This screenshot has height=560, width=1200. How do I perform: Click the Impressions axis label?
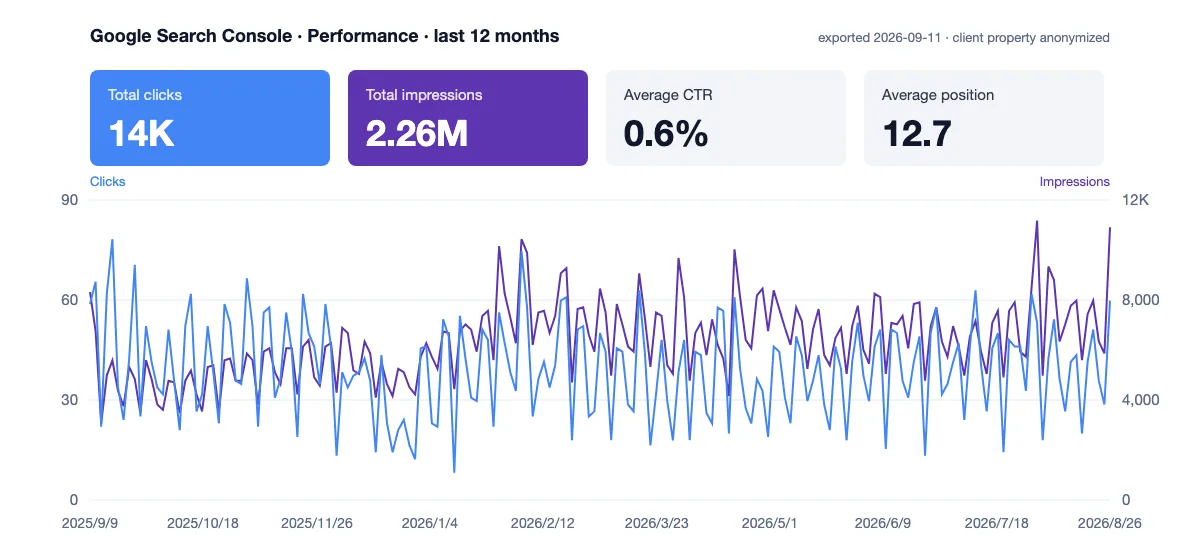click(1074, 182)
